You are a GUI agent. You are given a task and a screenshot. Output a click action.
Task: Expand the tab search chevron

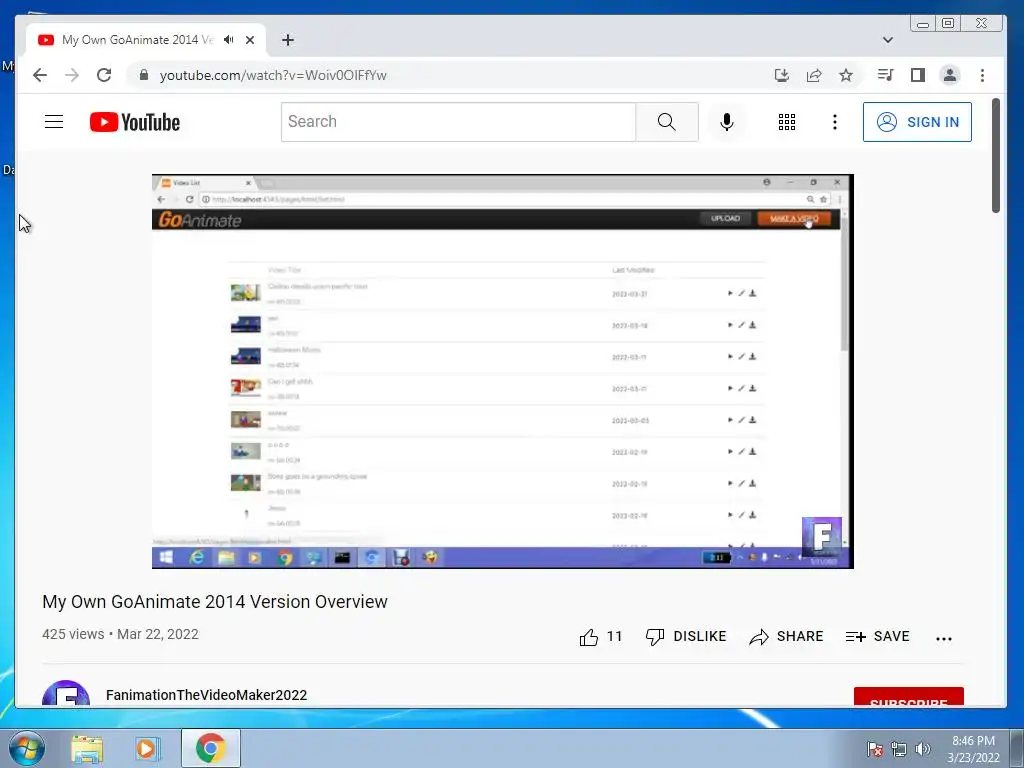pyautogui.click(x=888, y=40)
